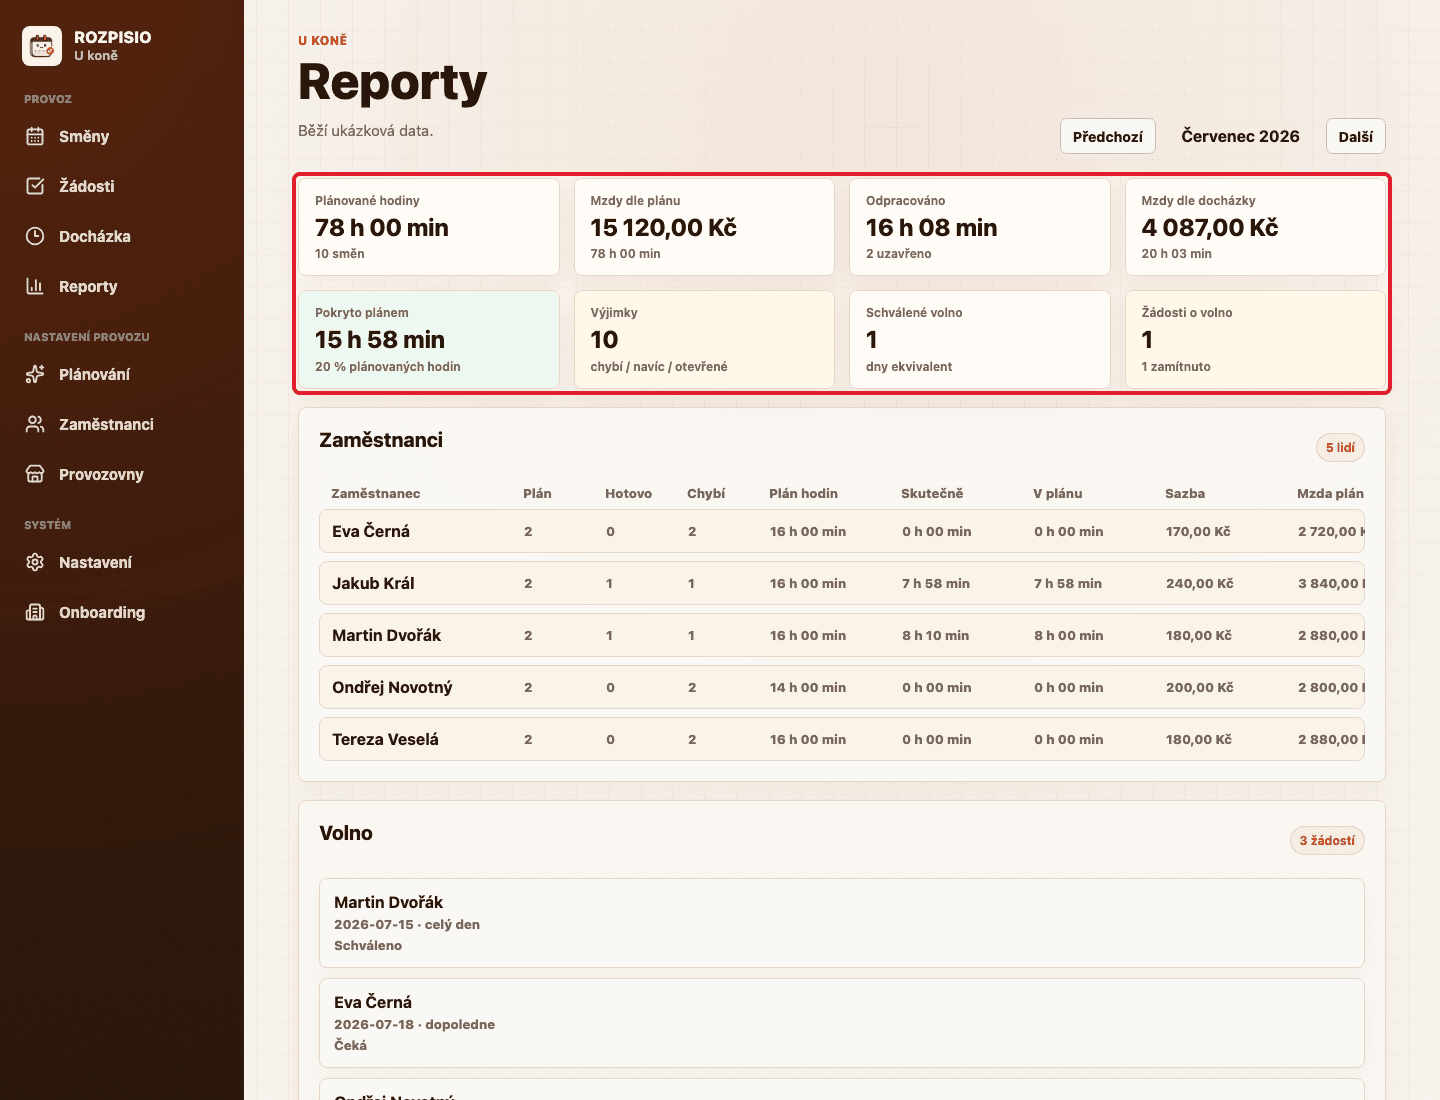
Task: Click the Plánování sparkle icon
Action: point(35,374)
